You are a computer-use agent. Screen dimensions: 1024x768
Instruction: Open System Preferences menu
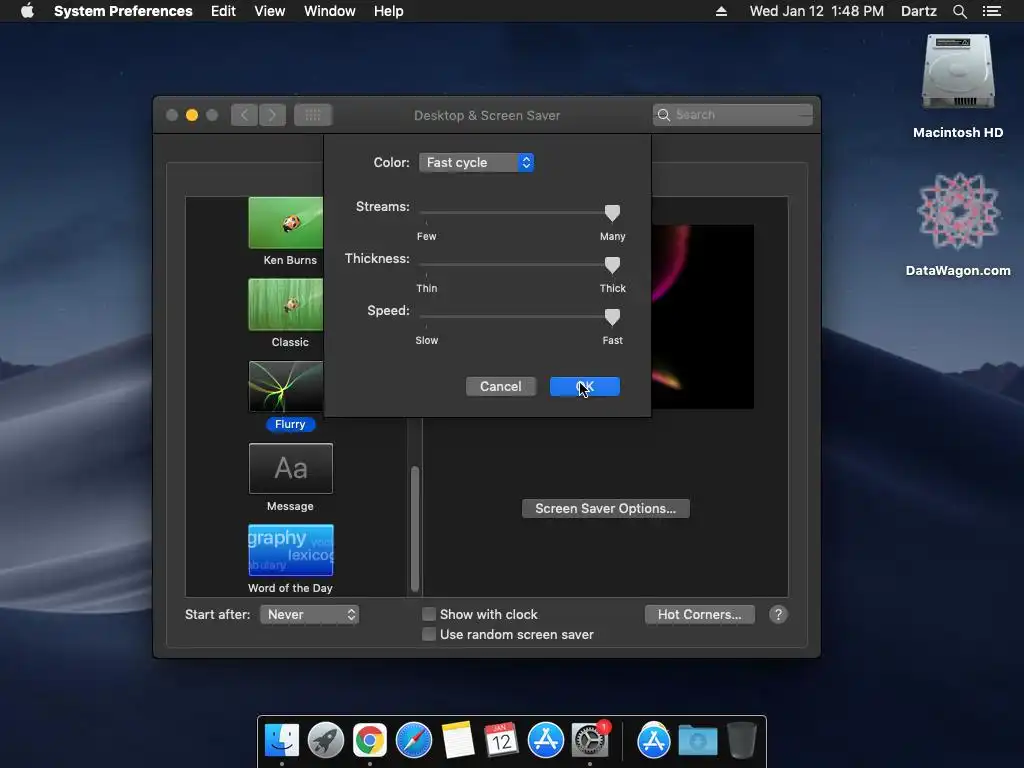pos(123,11)
